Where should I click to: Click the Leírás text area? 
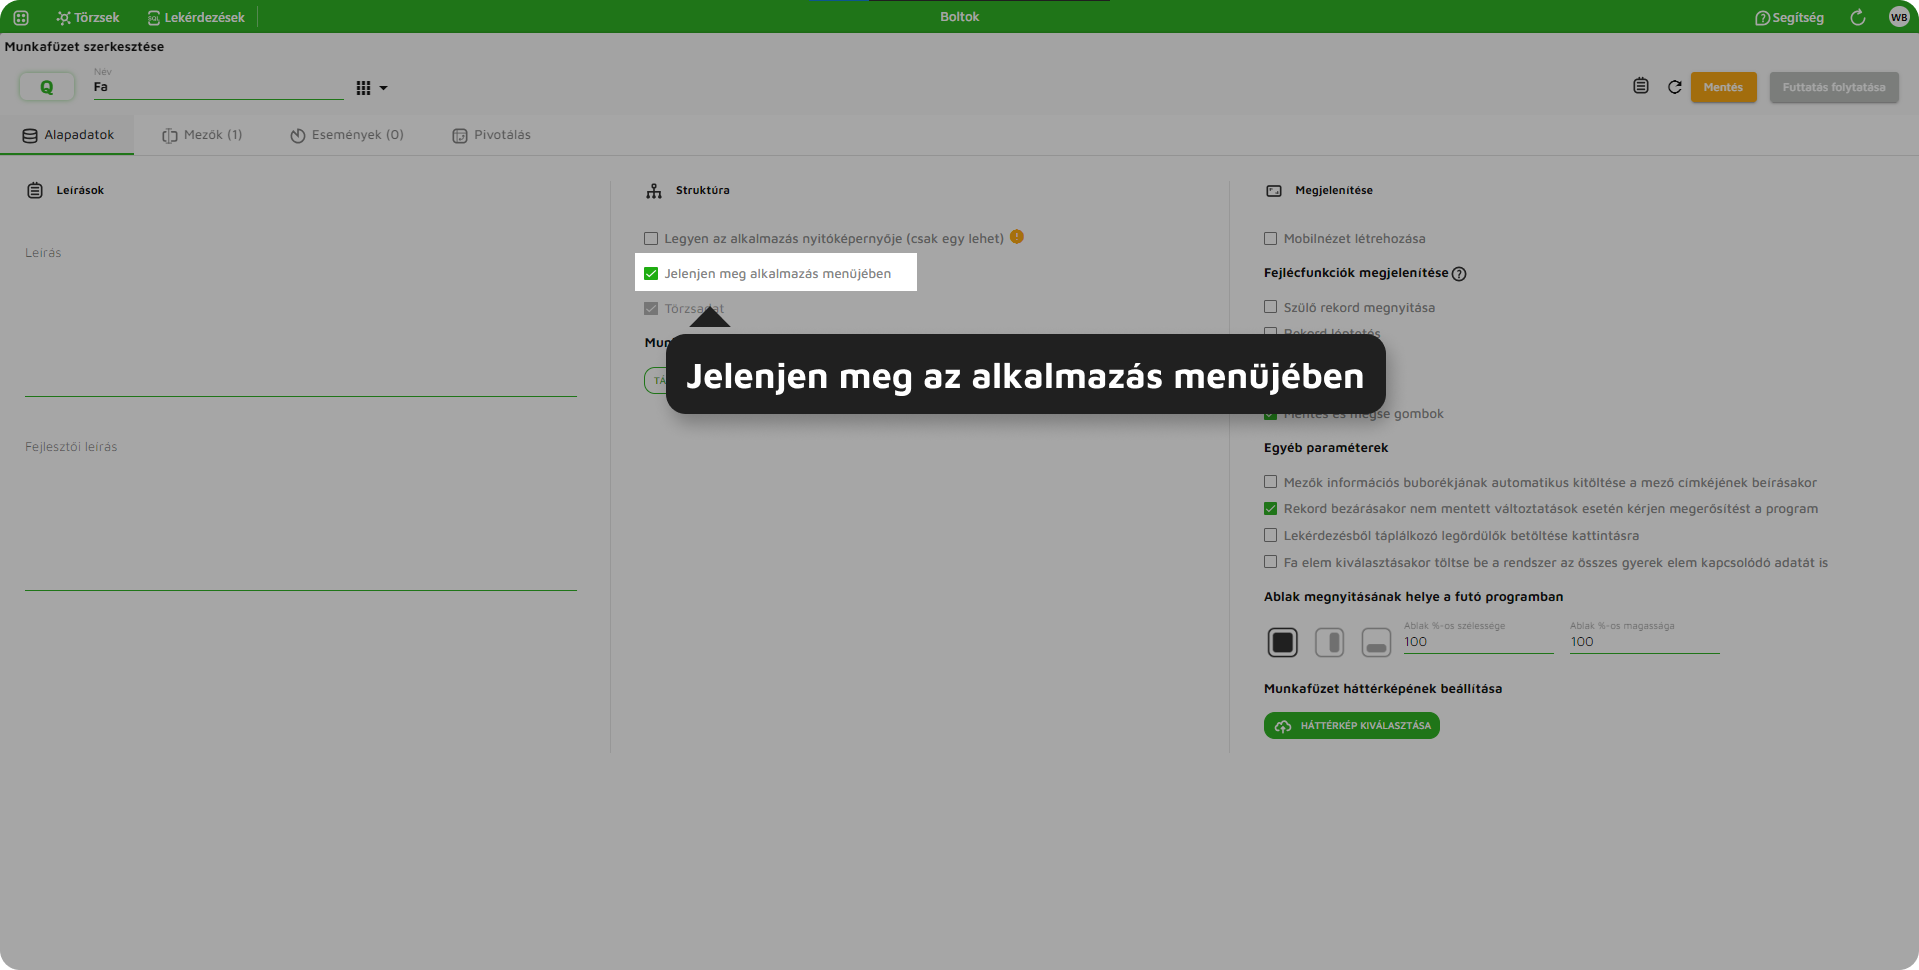click(301, 318)
